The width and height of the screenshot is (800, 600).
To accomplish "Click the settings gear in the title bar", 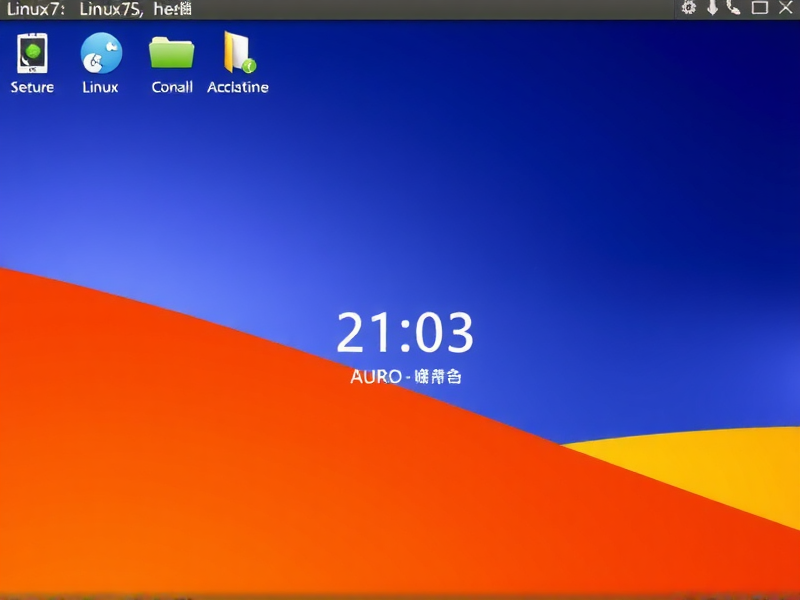I will [689, 7].
